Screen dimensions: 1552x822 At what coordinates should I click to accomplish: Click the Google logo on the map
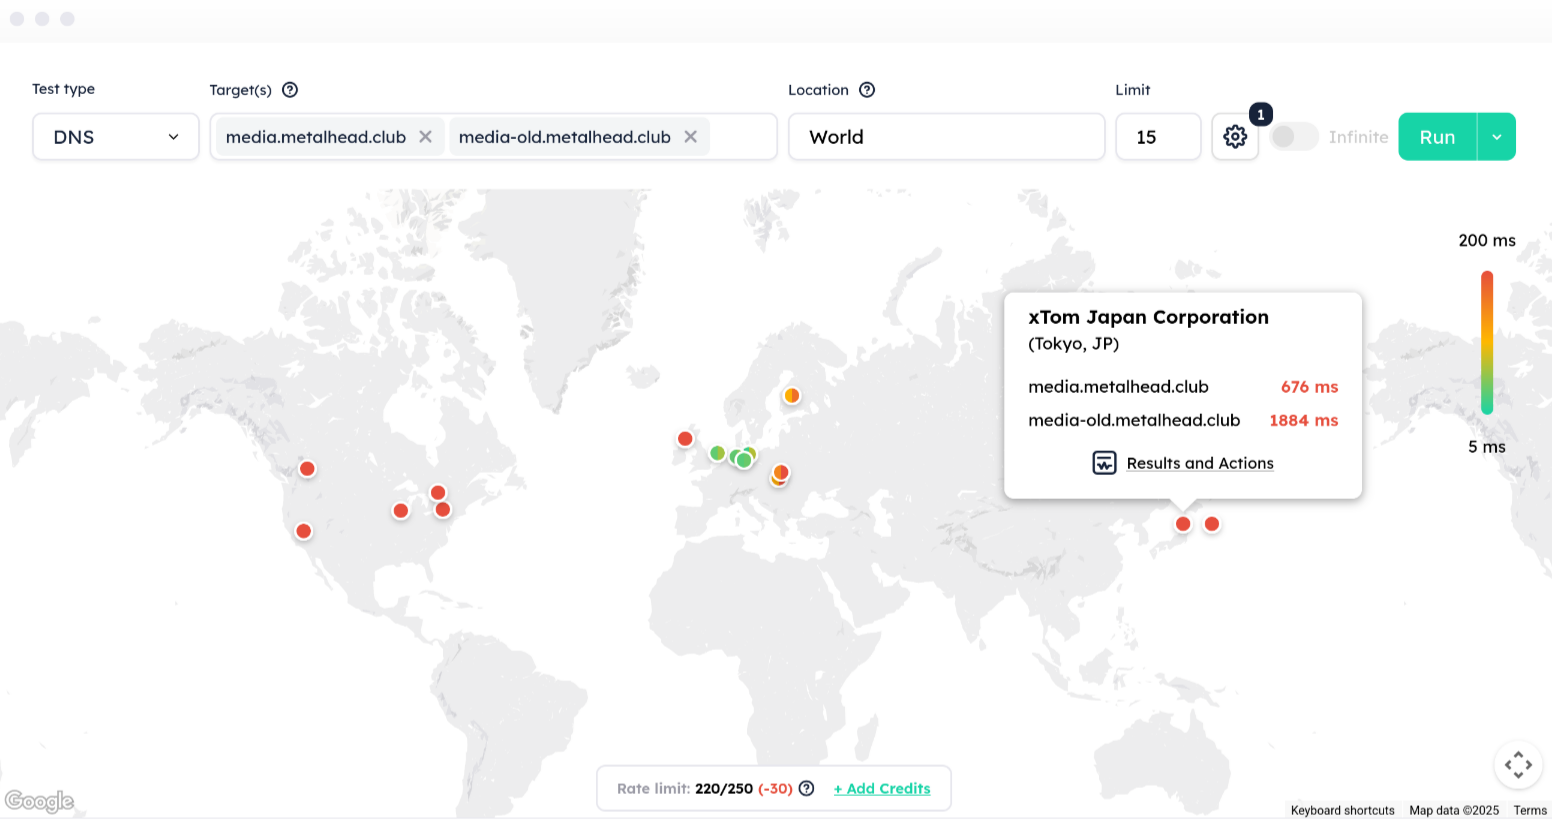40,801
